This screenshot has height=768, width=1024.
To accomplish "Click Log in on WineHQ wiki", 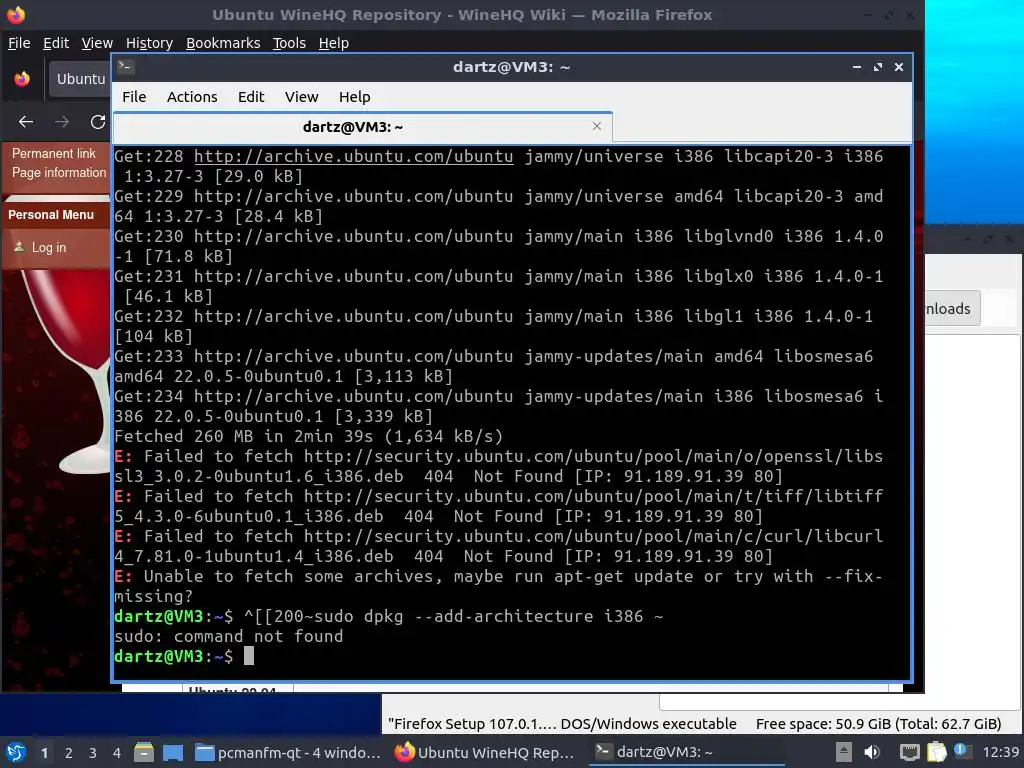I will coord(49,248).
